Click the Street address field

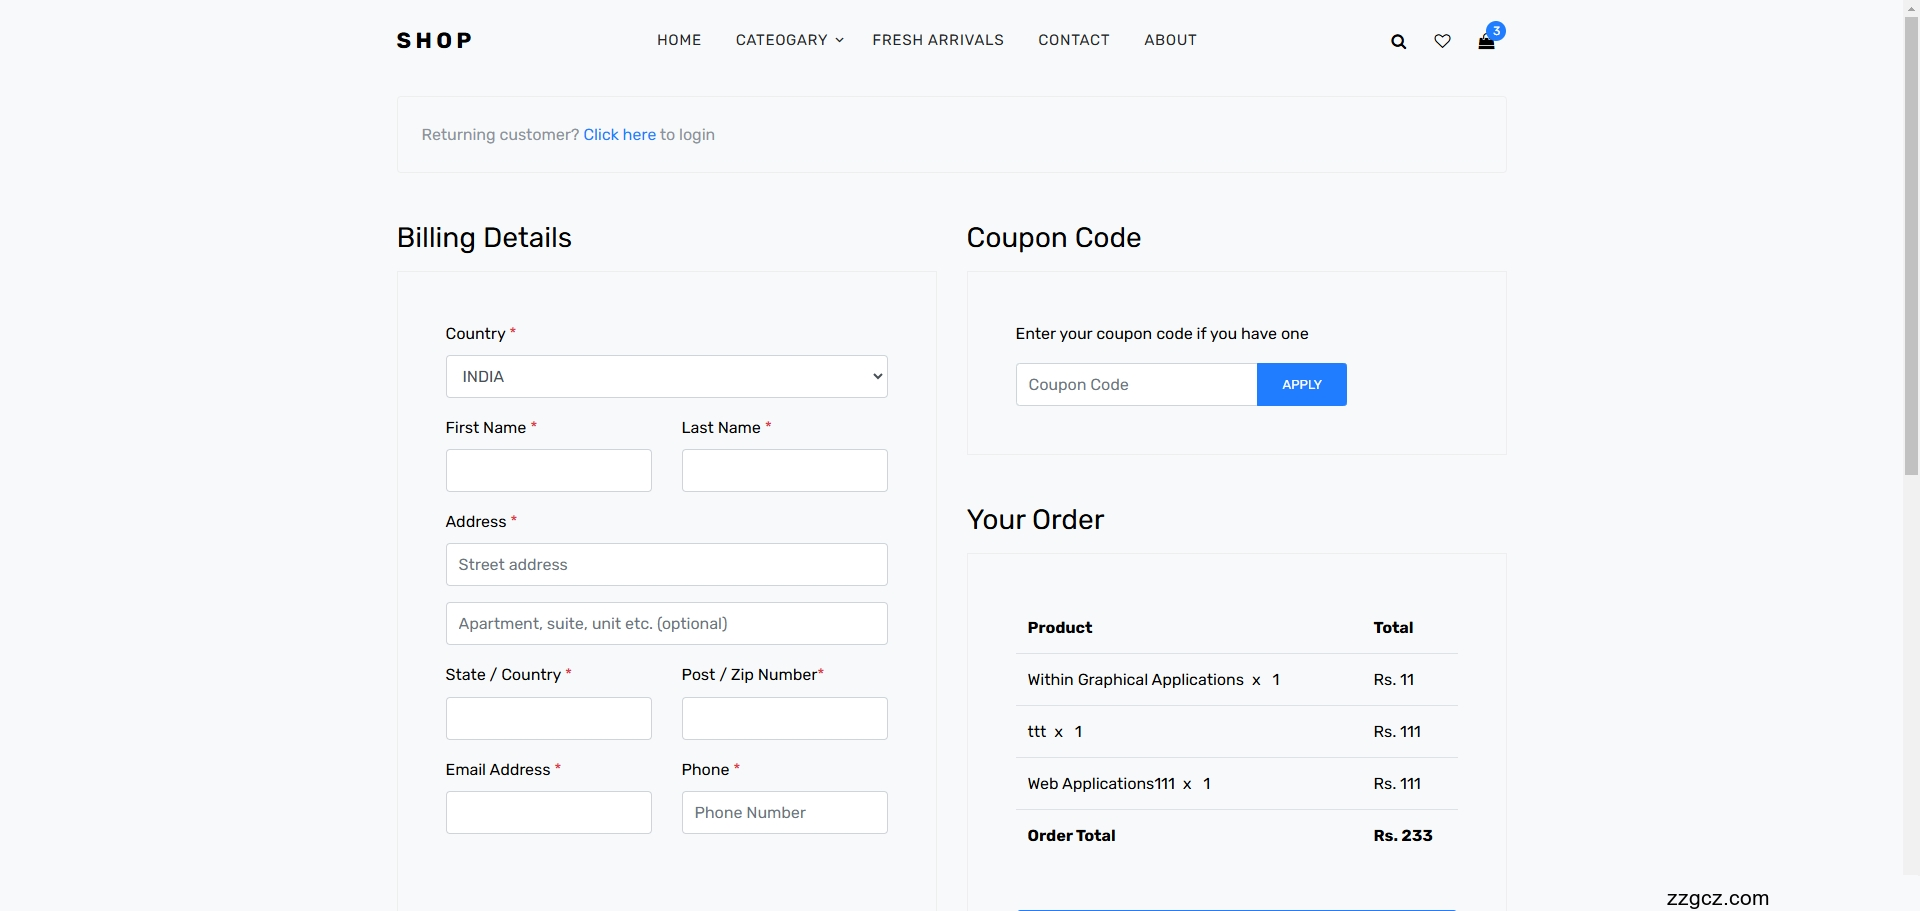coord(666,565)
